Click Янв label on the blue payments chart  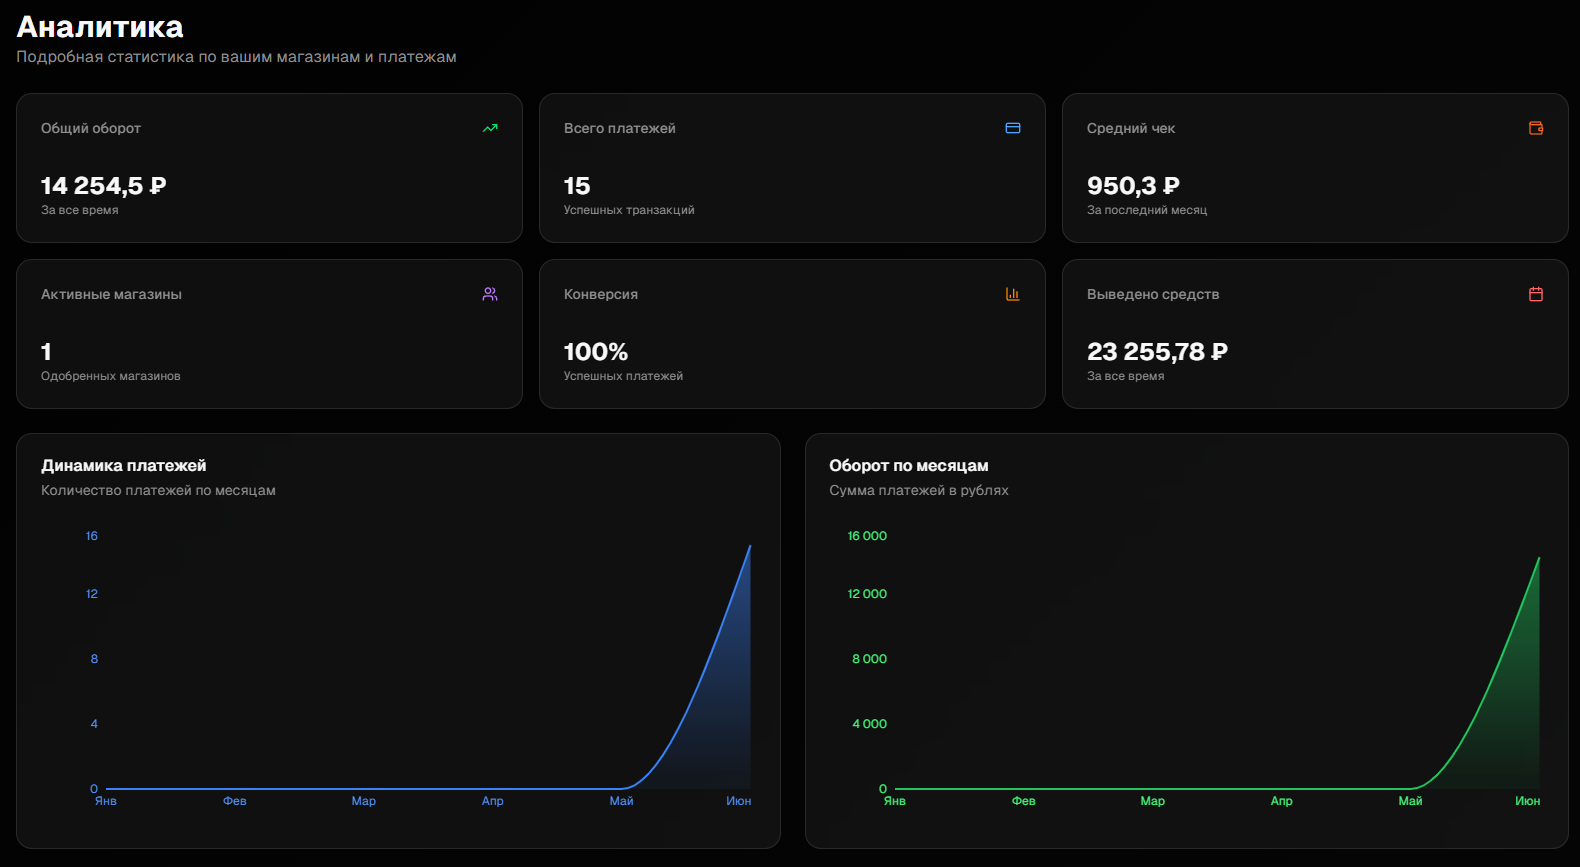click(x=106, y=801)
